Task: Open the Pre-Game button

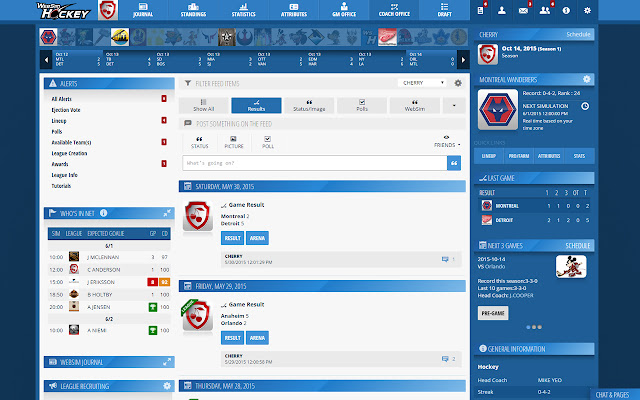Action: coord(493,313)
